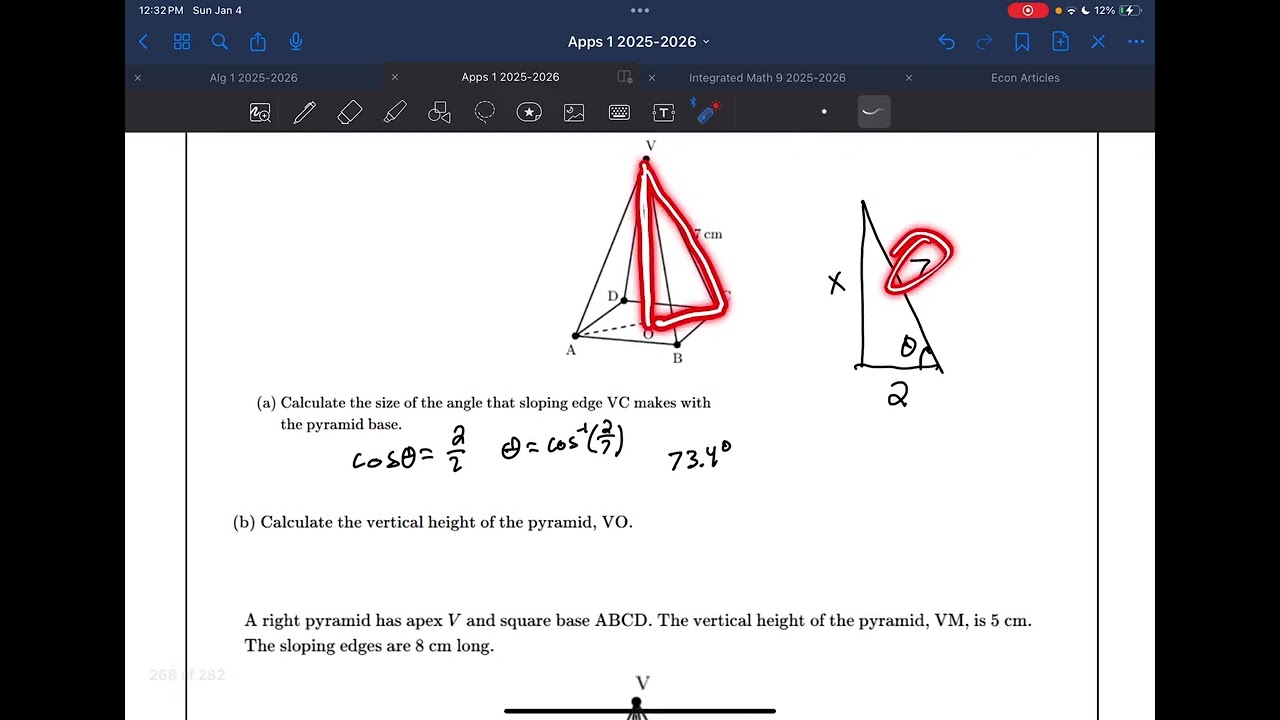
Task: Tap the handwritten x beside the triangle
Action: pyautogui.click(x=836, y=284)
